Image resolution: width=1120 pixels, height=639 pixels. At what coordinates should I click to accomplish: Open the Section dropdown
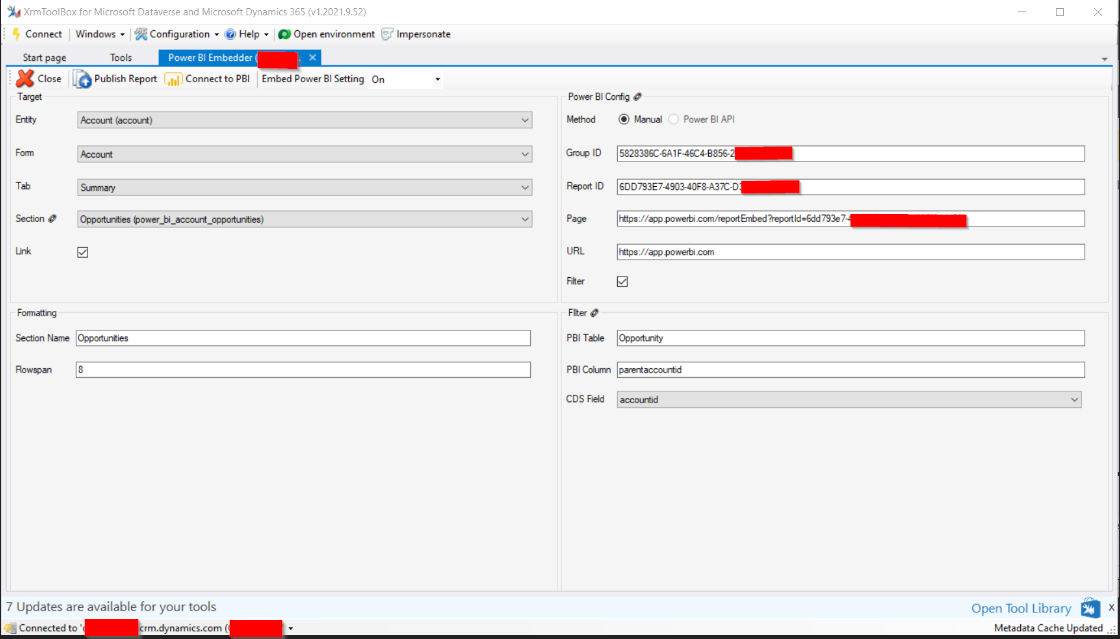pos(304,219)
